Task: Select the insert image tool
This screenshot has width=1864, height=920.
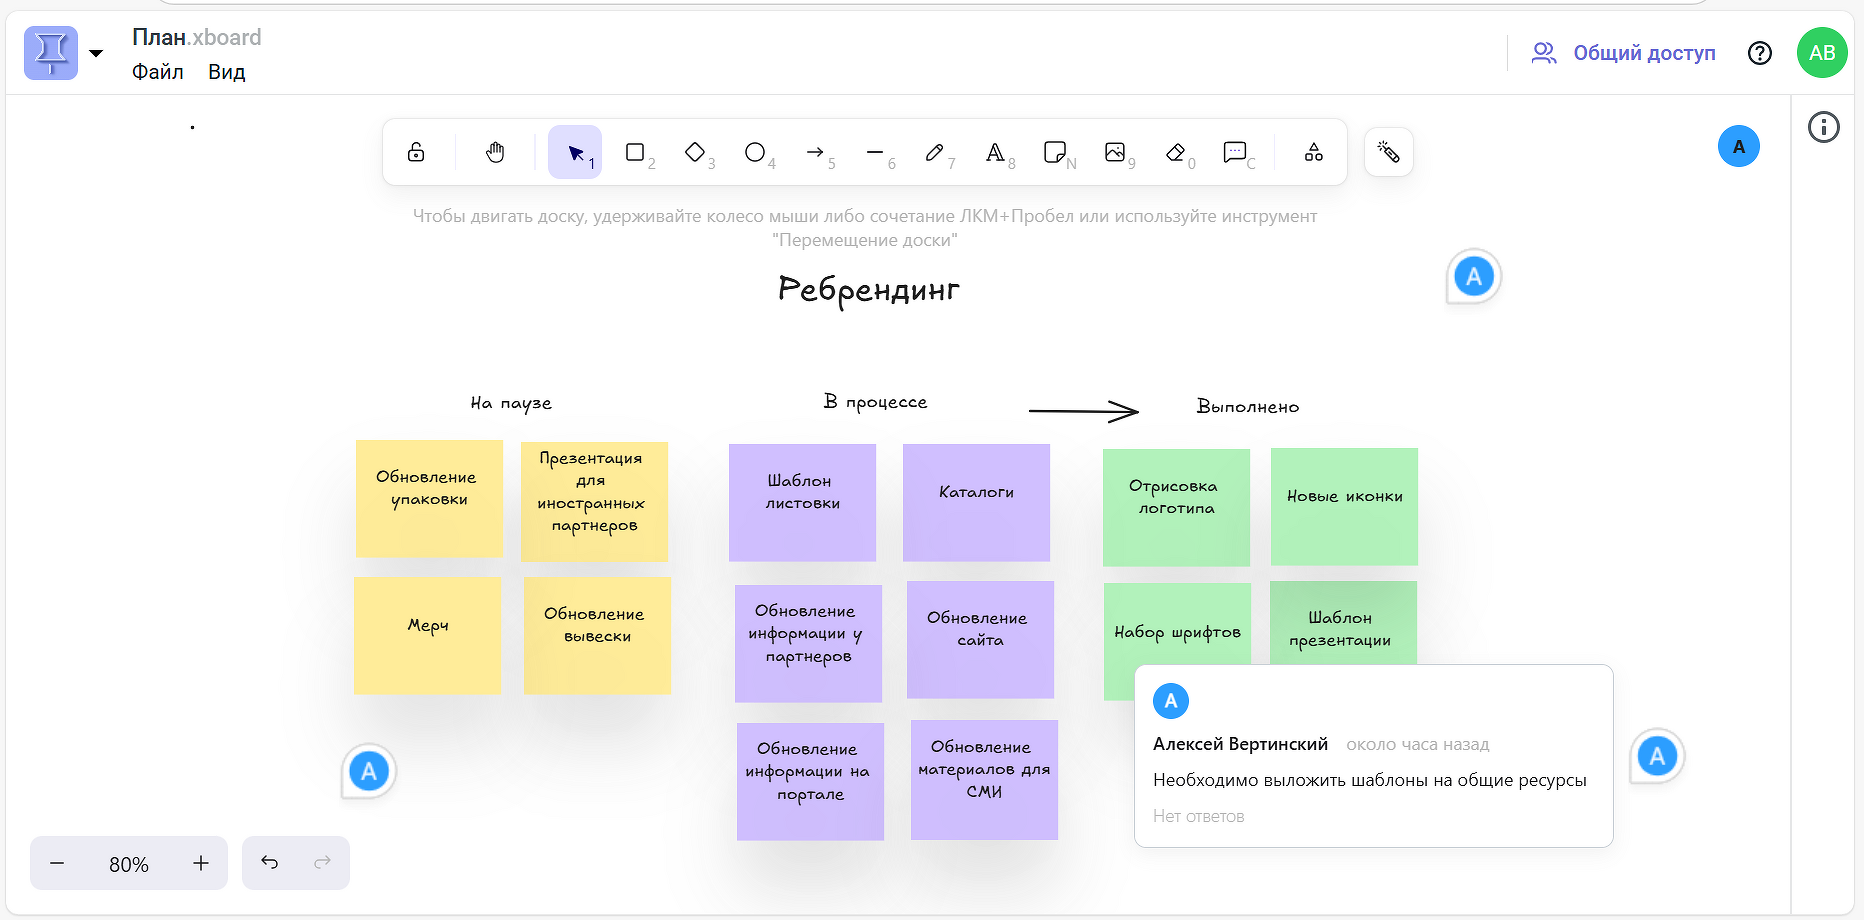Action: coord(1115,152)
